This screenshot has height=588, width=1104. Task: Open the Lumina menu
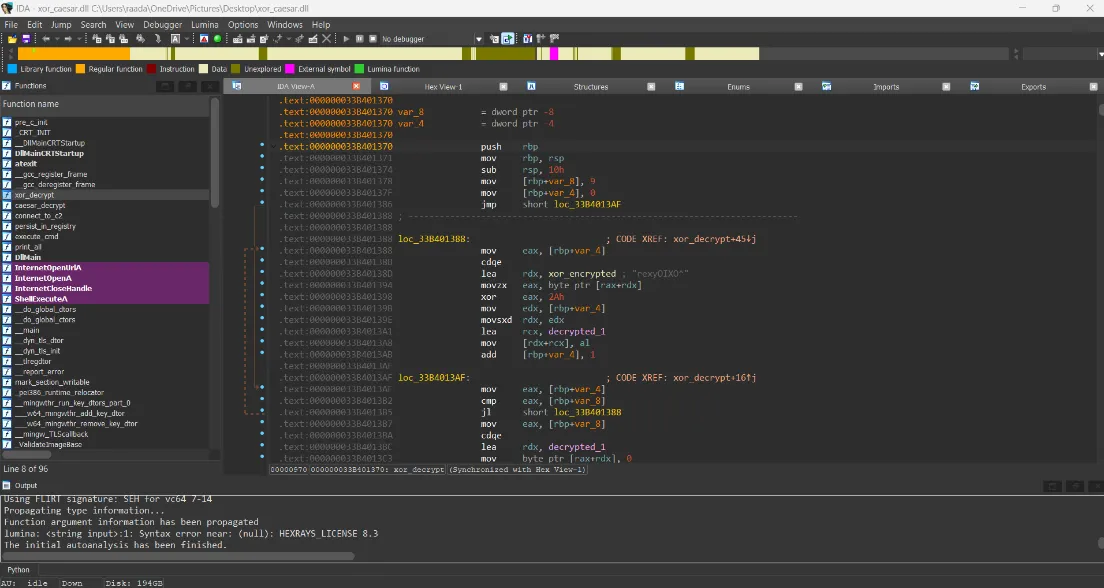(205, 24)
